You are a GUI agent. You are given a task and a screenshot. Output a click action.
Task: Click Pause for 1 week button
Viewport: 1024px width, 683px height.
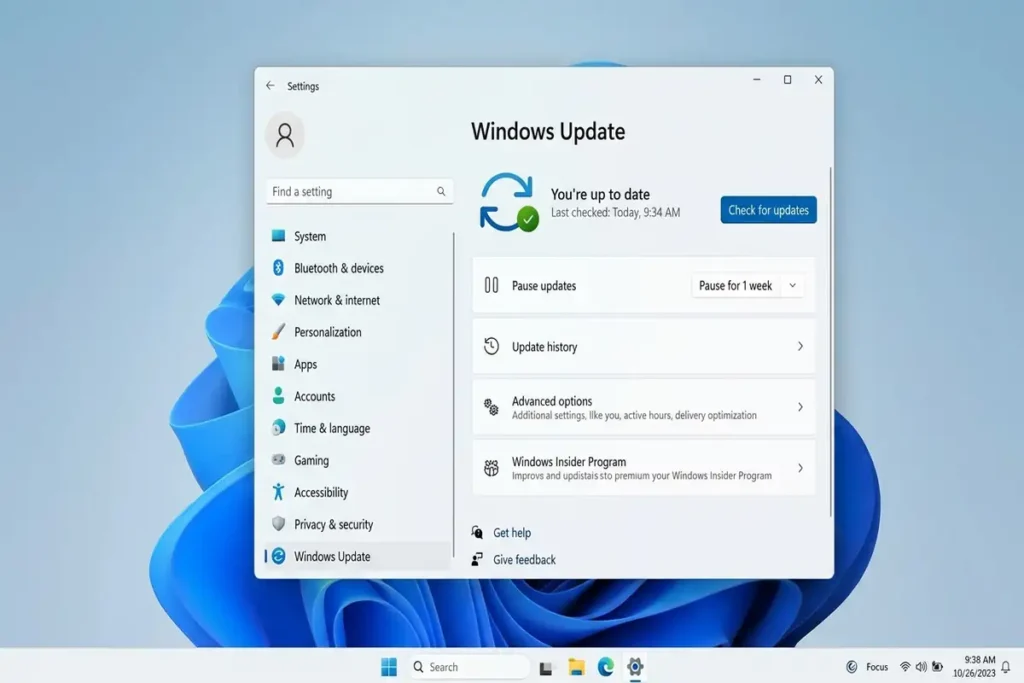pos(735,285)
